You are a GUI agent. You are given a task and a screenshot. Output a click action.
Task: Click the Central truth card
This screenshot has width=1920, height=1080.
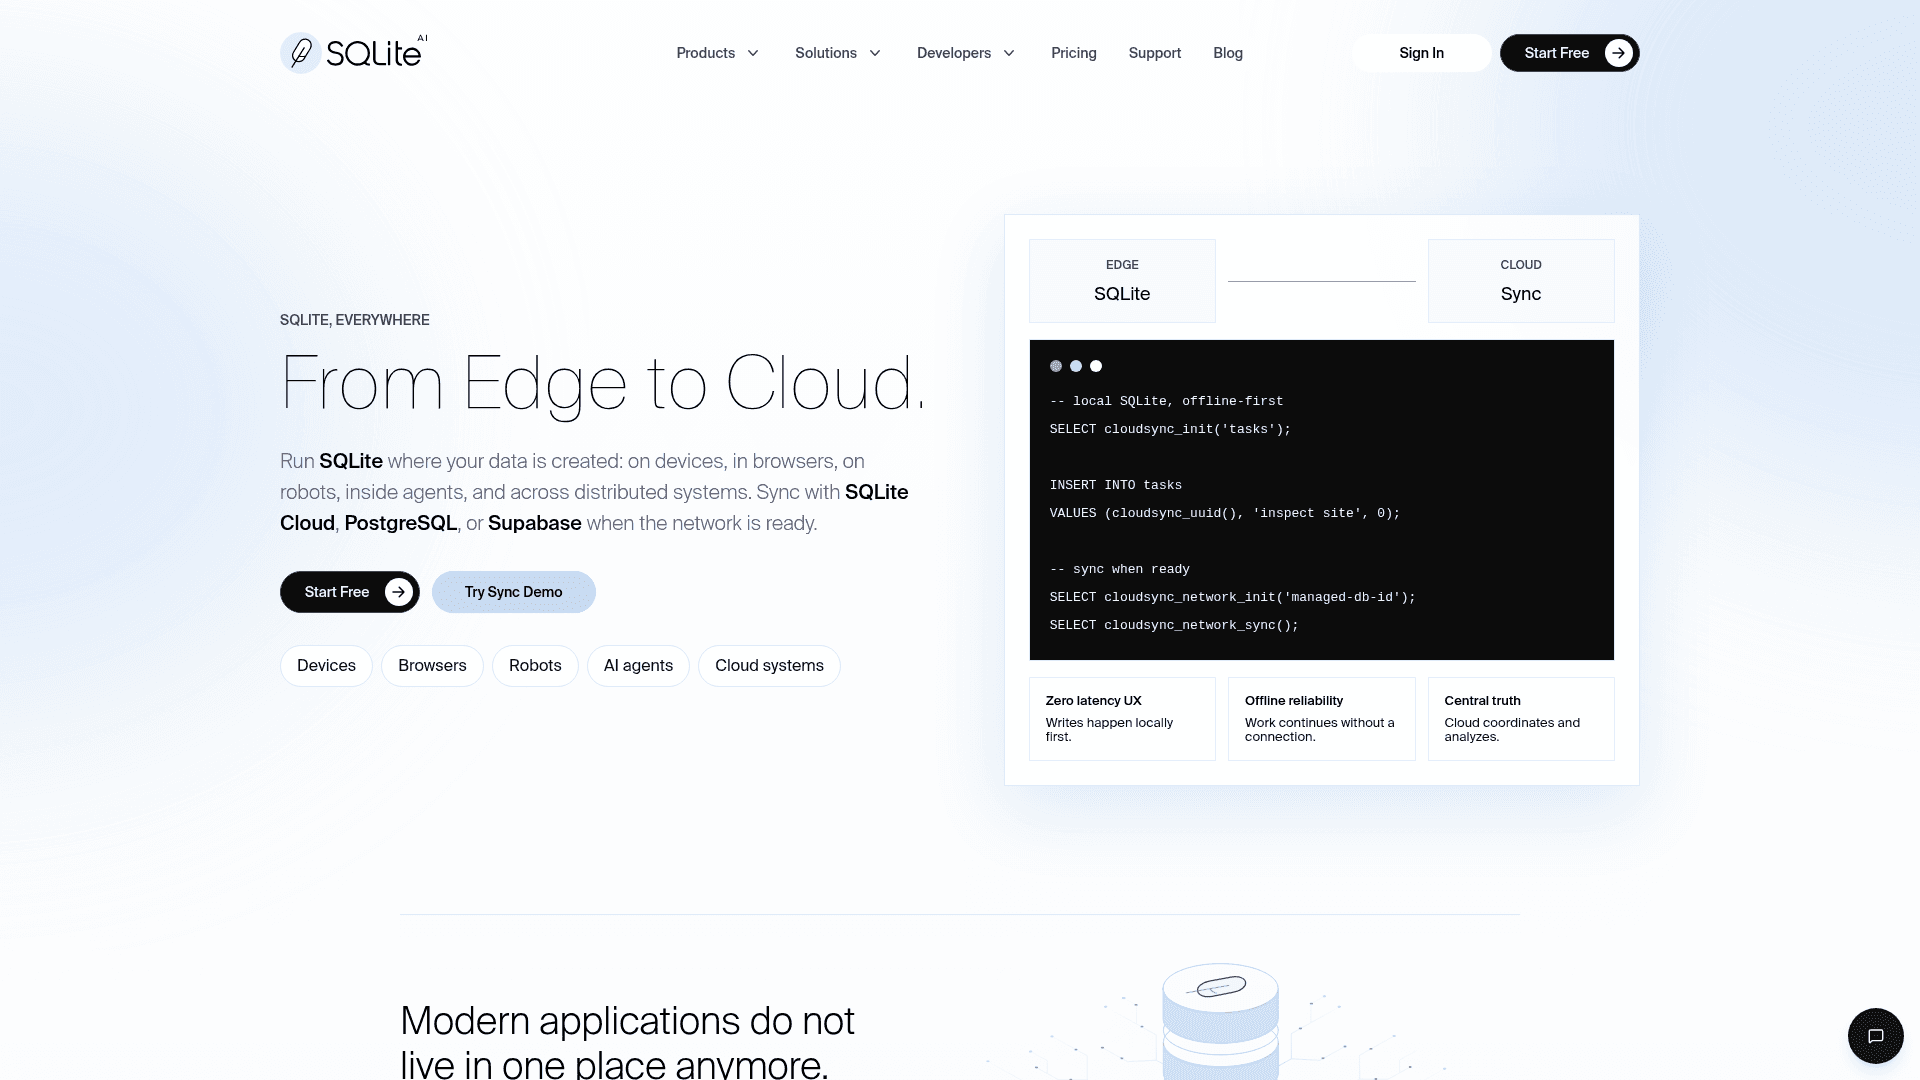tap(1521, 719)
